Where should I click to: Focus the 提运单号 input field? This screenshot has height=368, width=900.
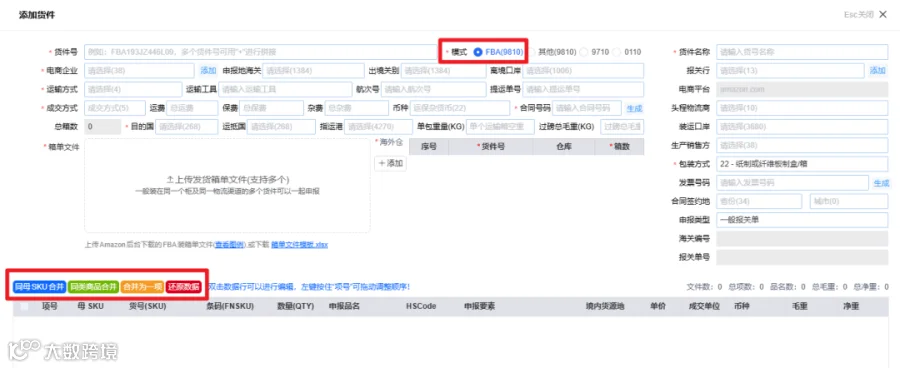[x=583, y=90]
